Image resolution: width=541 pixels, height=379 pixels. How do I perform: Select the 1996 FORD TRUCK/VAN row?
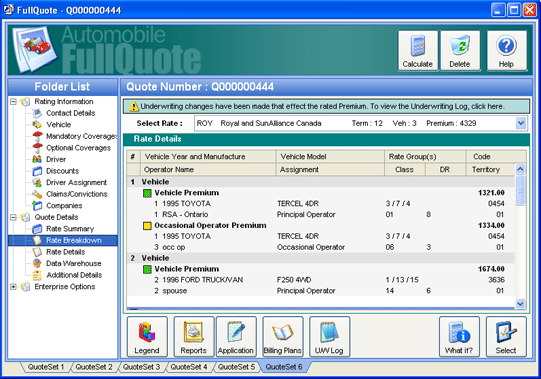coord(321,280)
